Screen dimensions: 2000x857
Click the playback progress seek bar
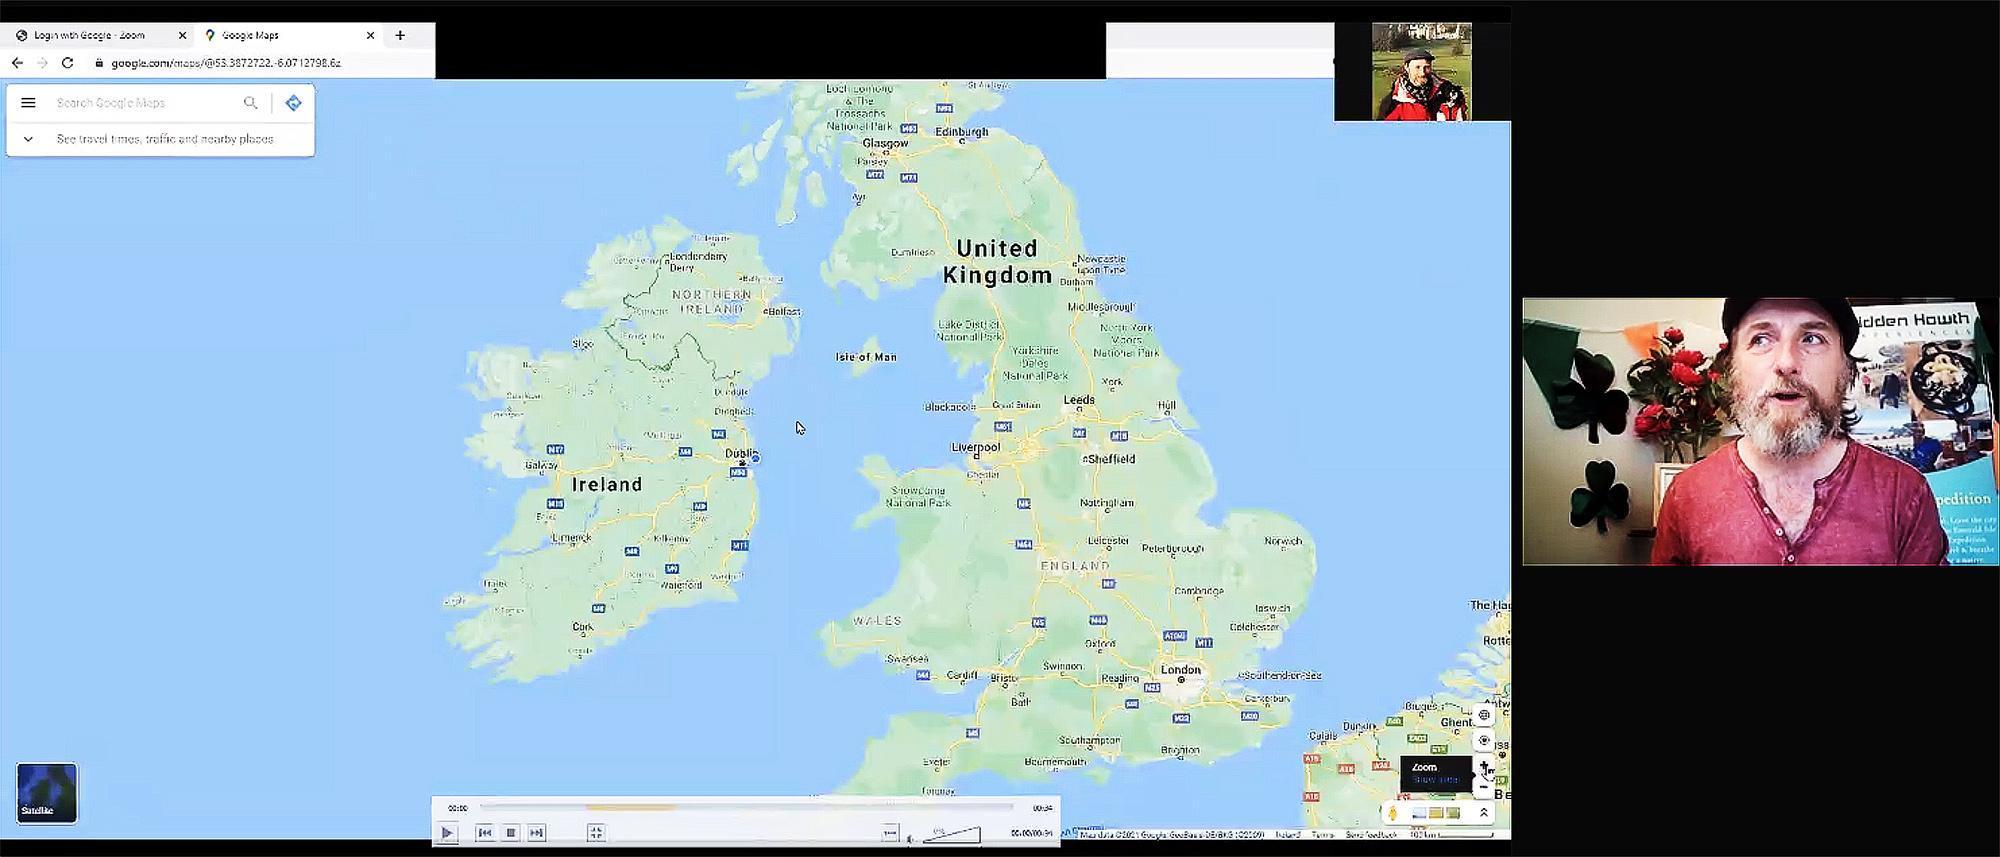click(x=746, y=806)
